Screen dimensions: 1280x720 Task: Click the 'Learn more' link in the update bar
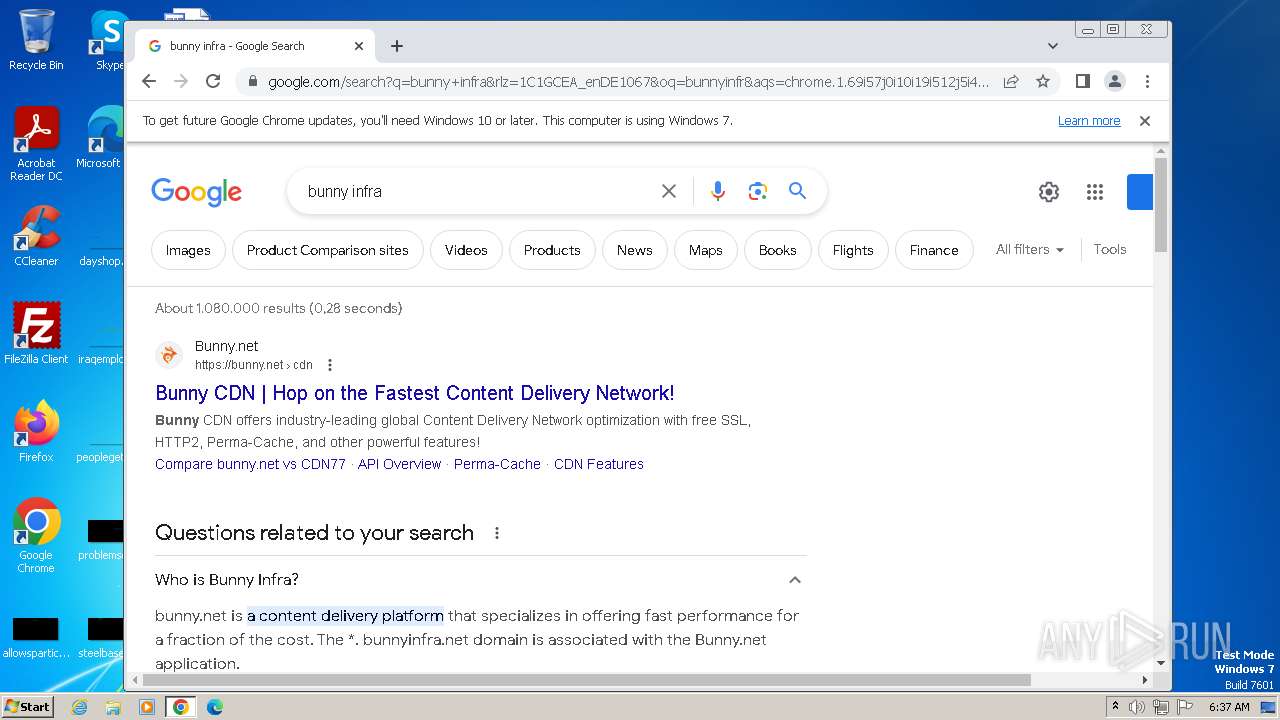pos(1089,121)
